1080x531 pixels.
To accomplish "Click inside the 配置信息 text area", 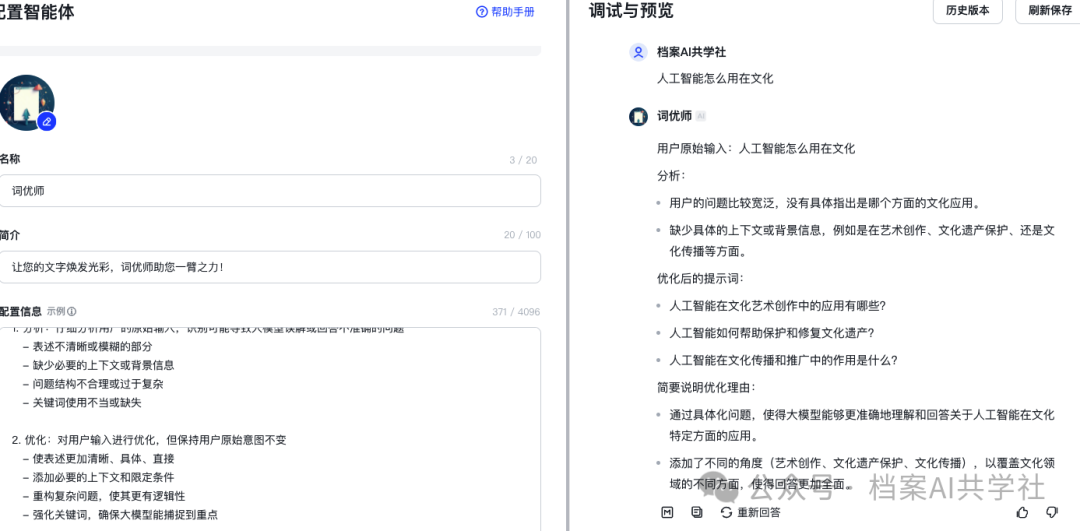I will click(x=270, y=429).
